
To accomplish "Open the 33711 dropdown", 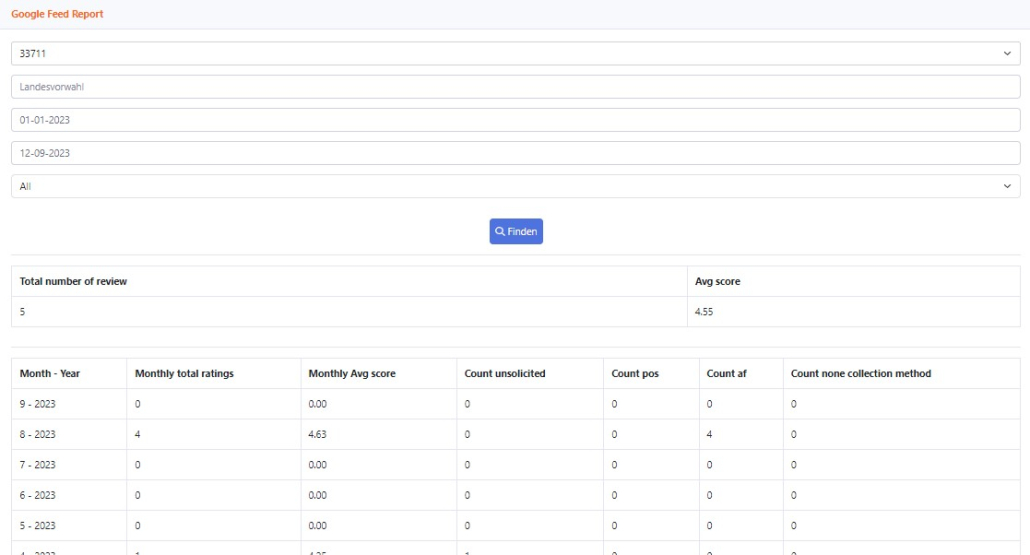I will pyautogui.click(x=516, y=54).
